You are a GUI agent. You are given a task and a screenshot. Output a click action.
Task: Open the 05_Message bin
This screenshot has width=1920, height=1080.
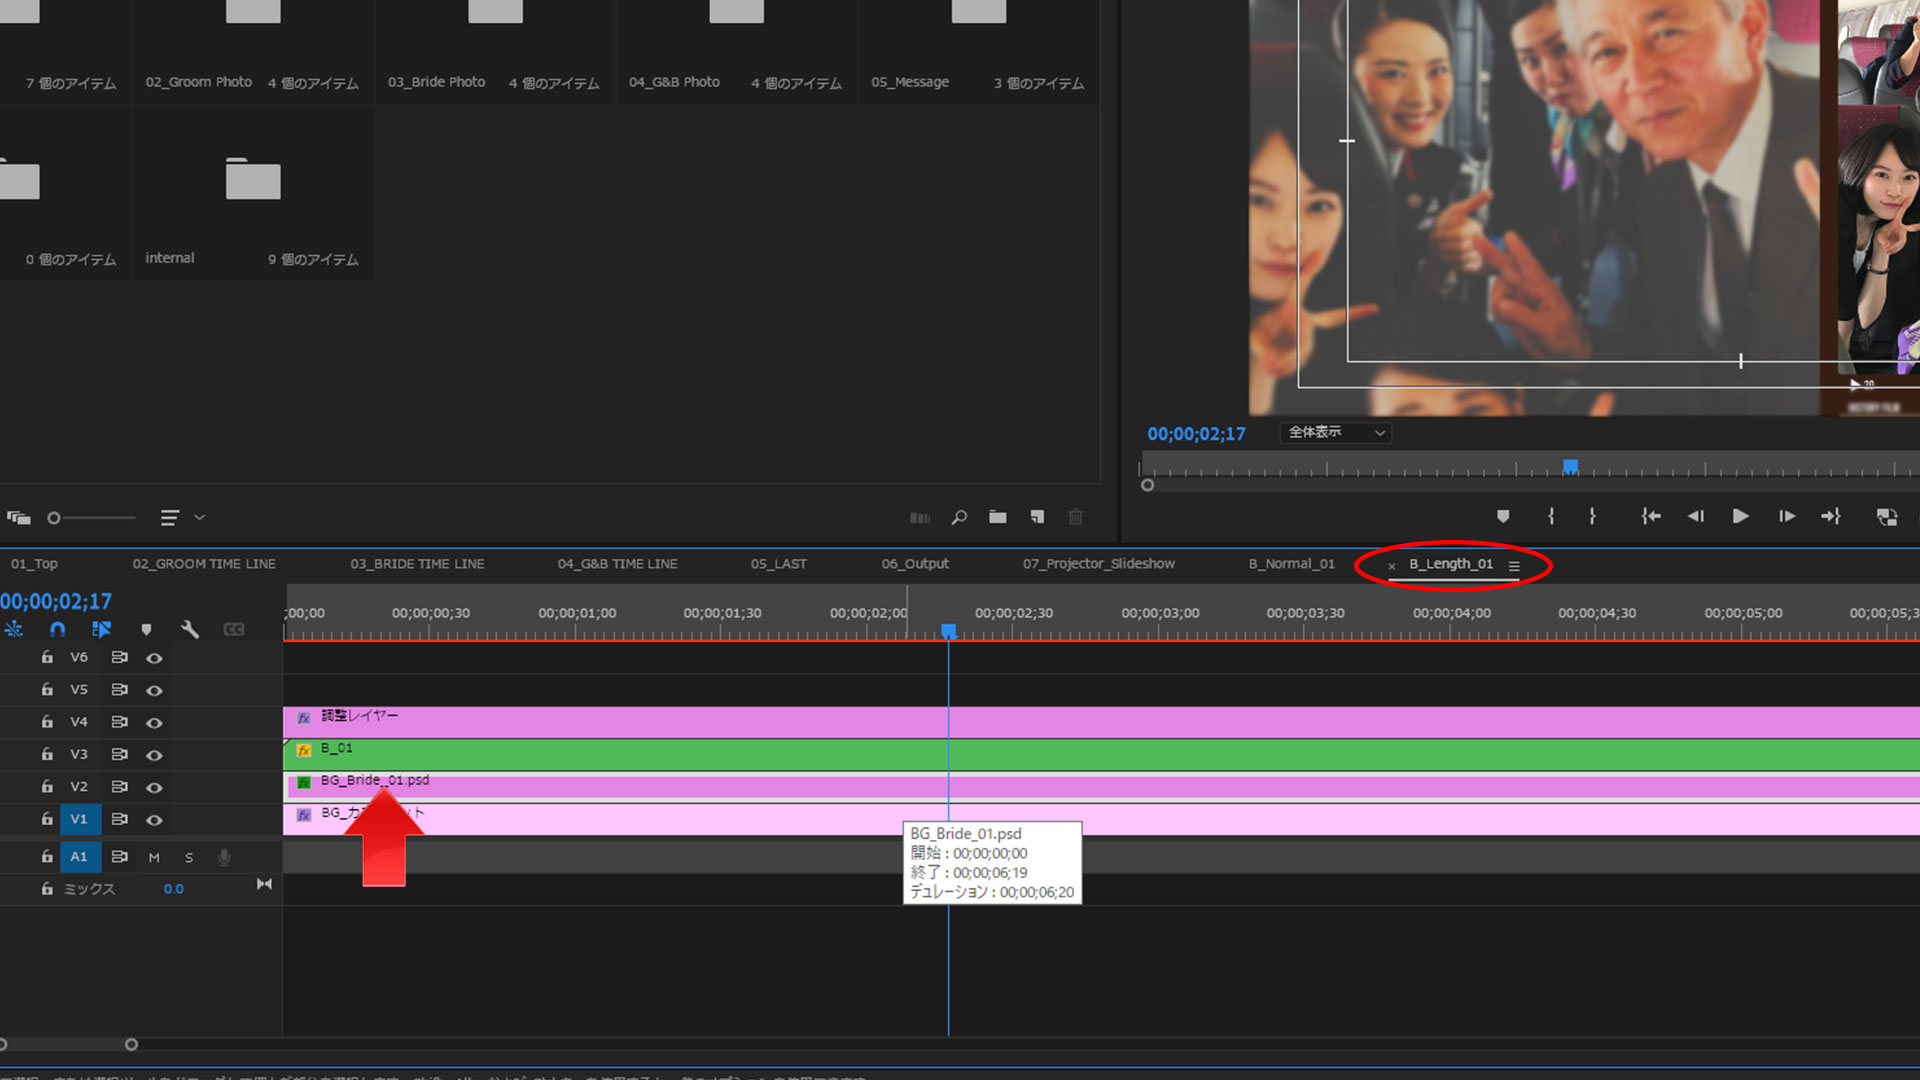tap(979, 11)
